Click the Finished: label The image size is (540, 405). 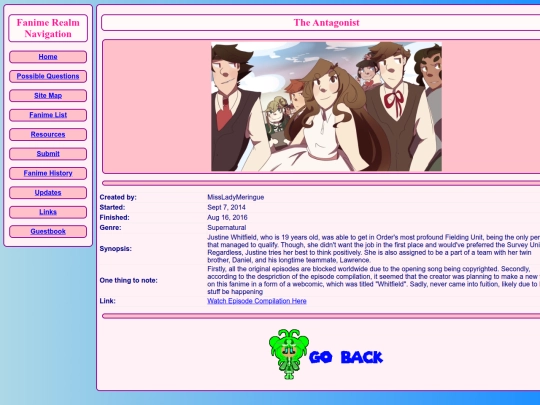pyautogui.click(x=114, y=218)
